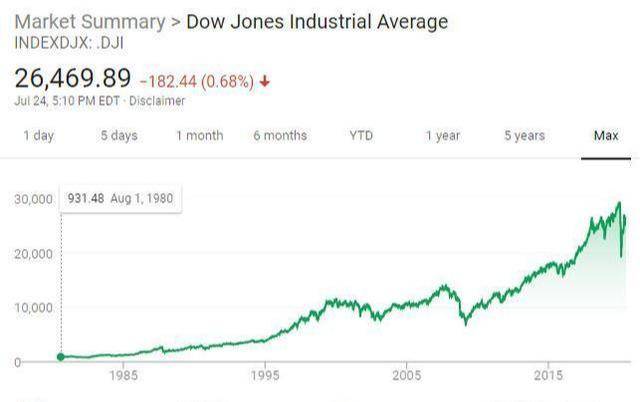The width and height of the screenshot is (640, 402).
Task: Click the green data point dot on chart
Action: [61, 356]
